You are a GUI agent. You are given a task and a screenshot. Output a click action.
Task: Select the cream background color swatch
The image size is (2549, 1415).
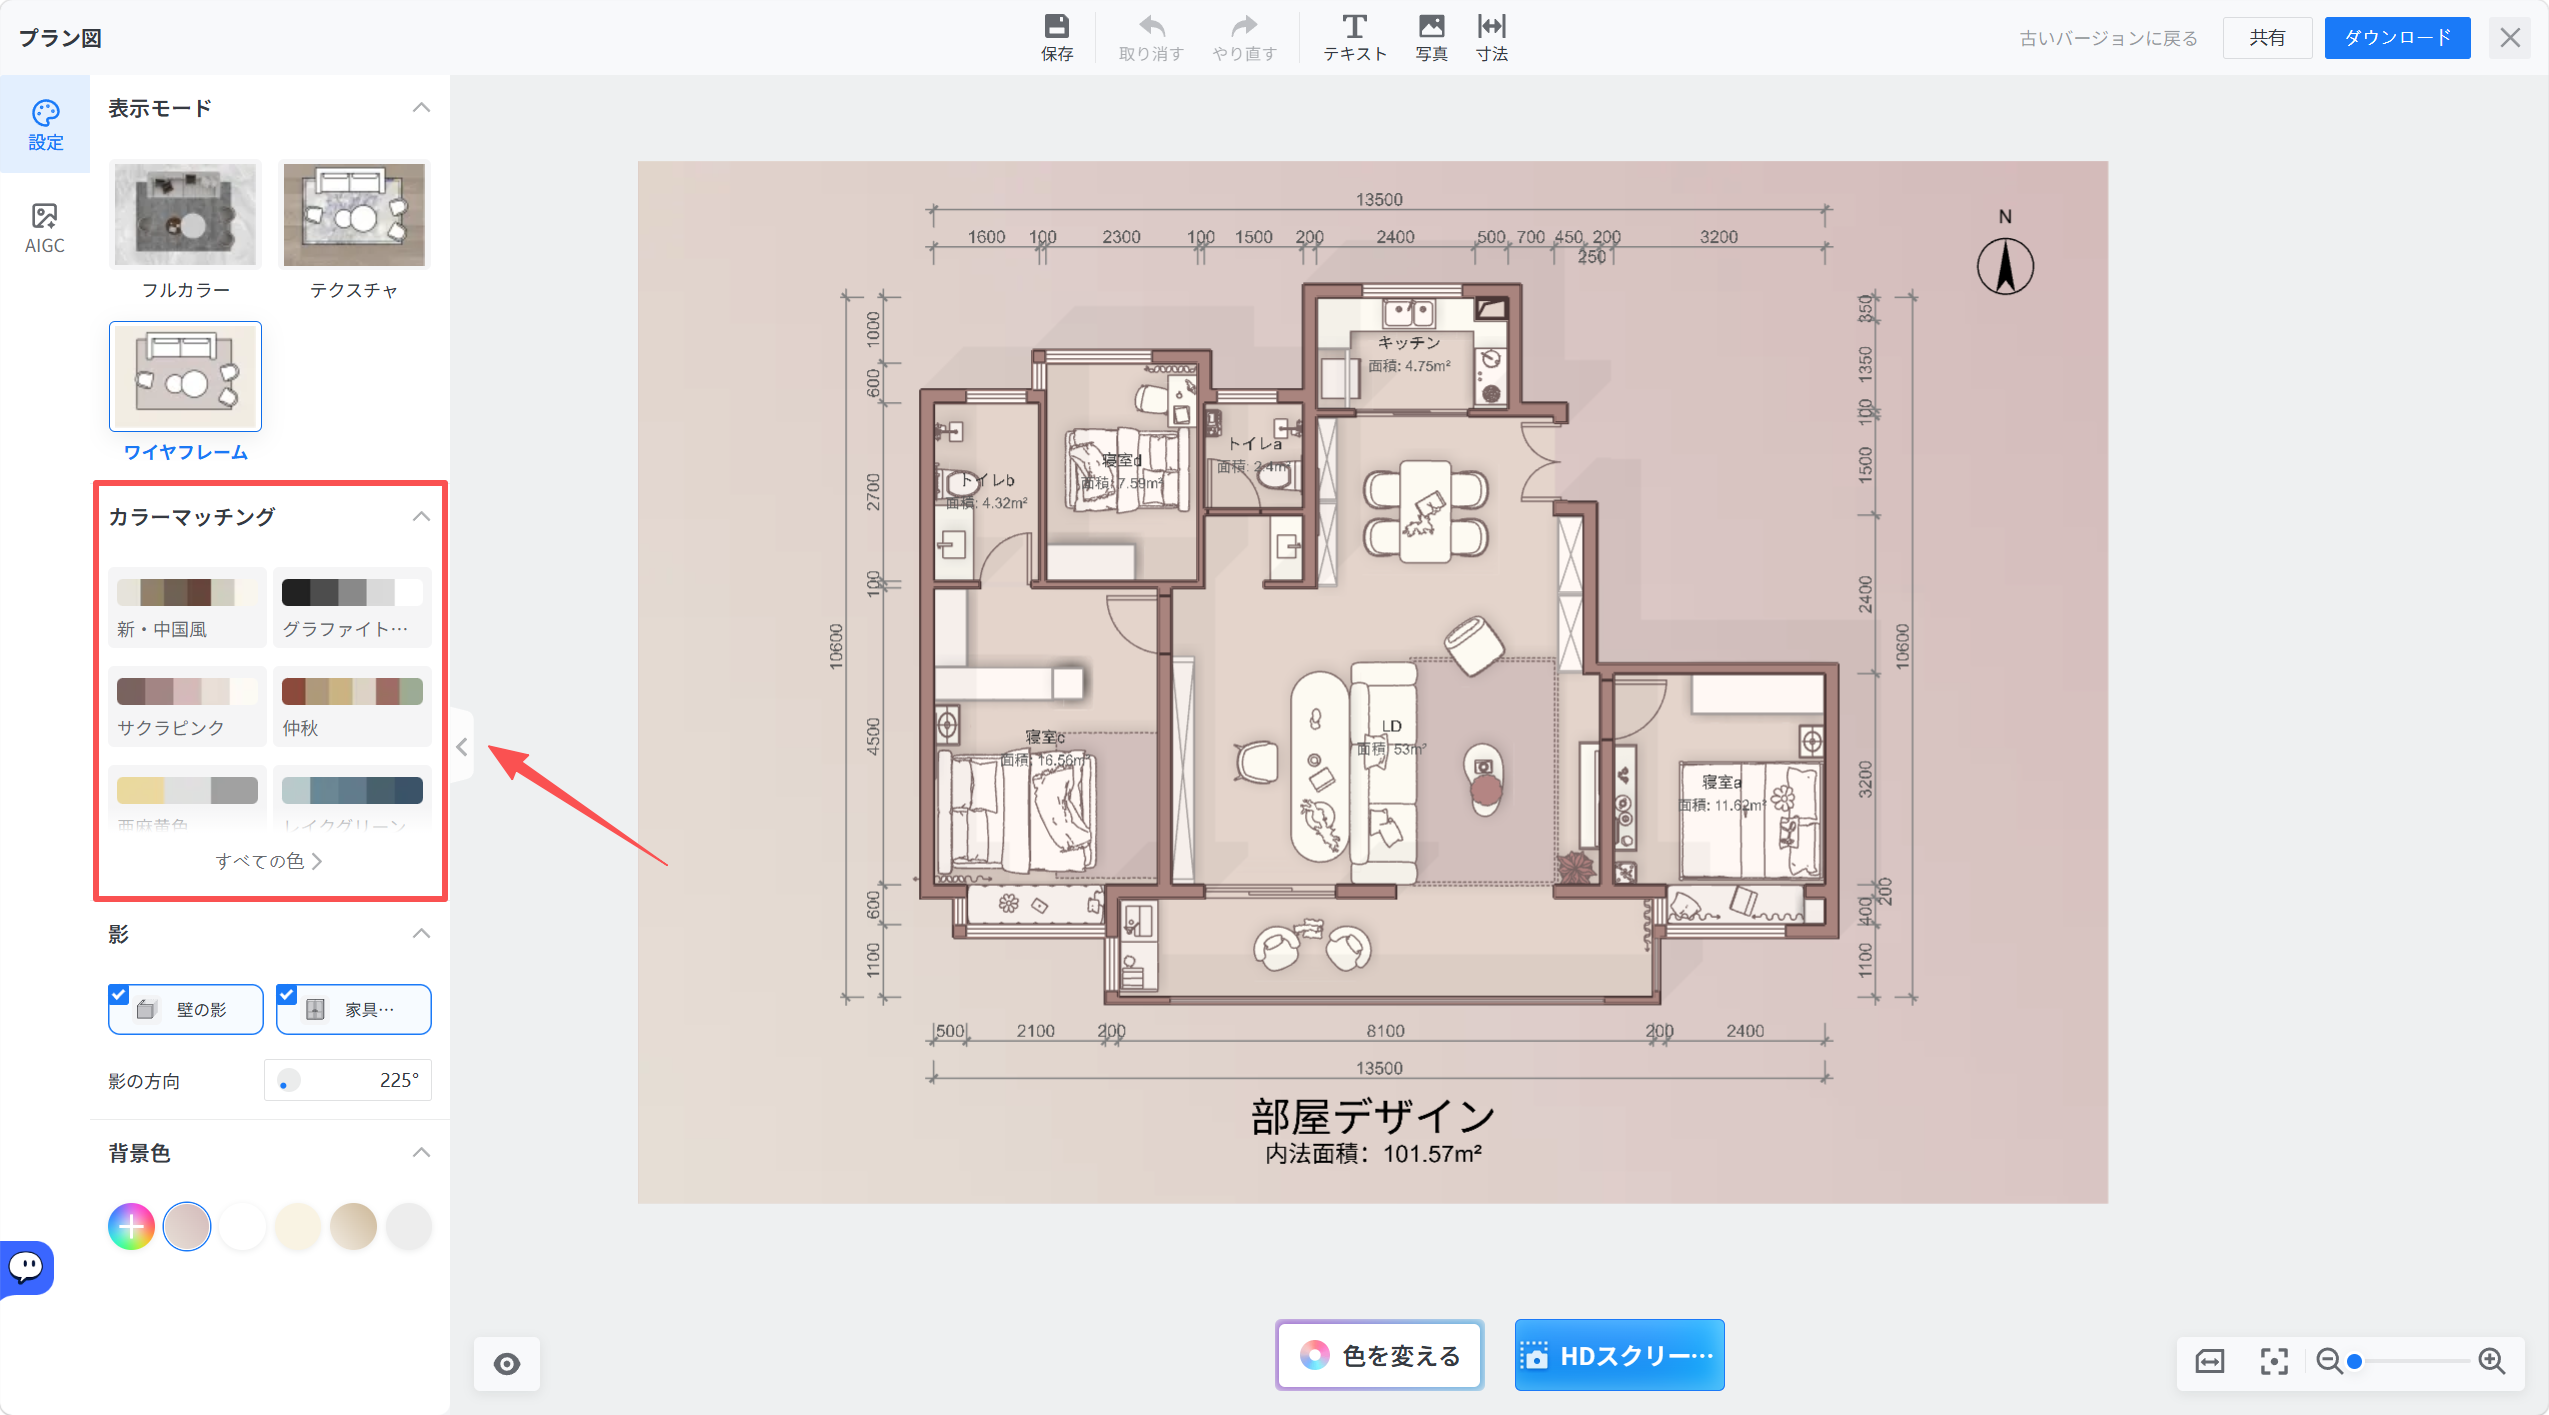click(x=298, y=1226)
